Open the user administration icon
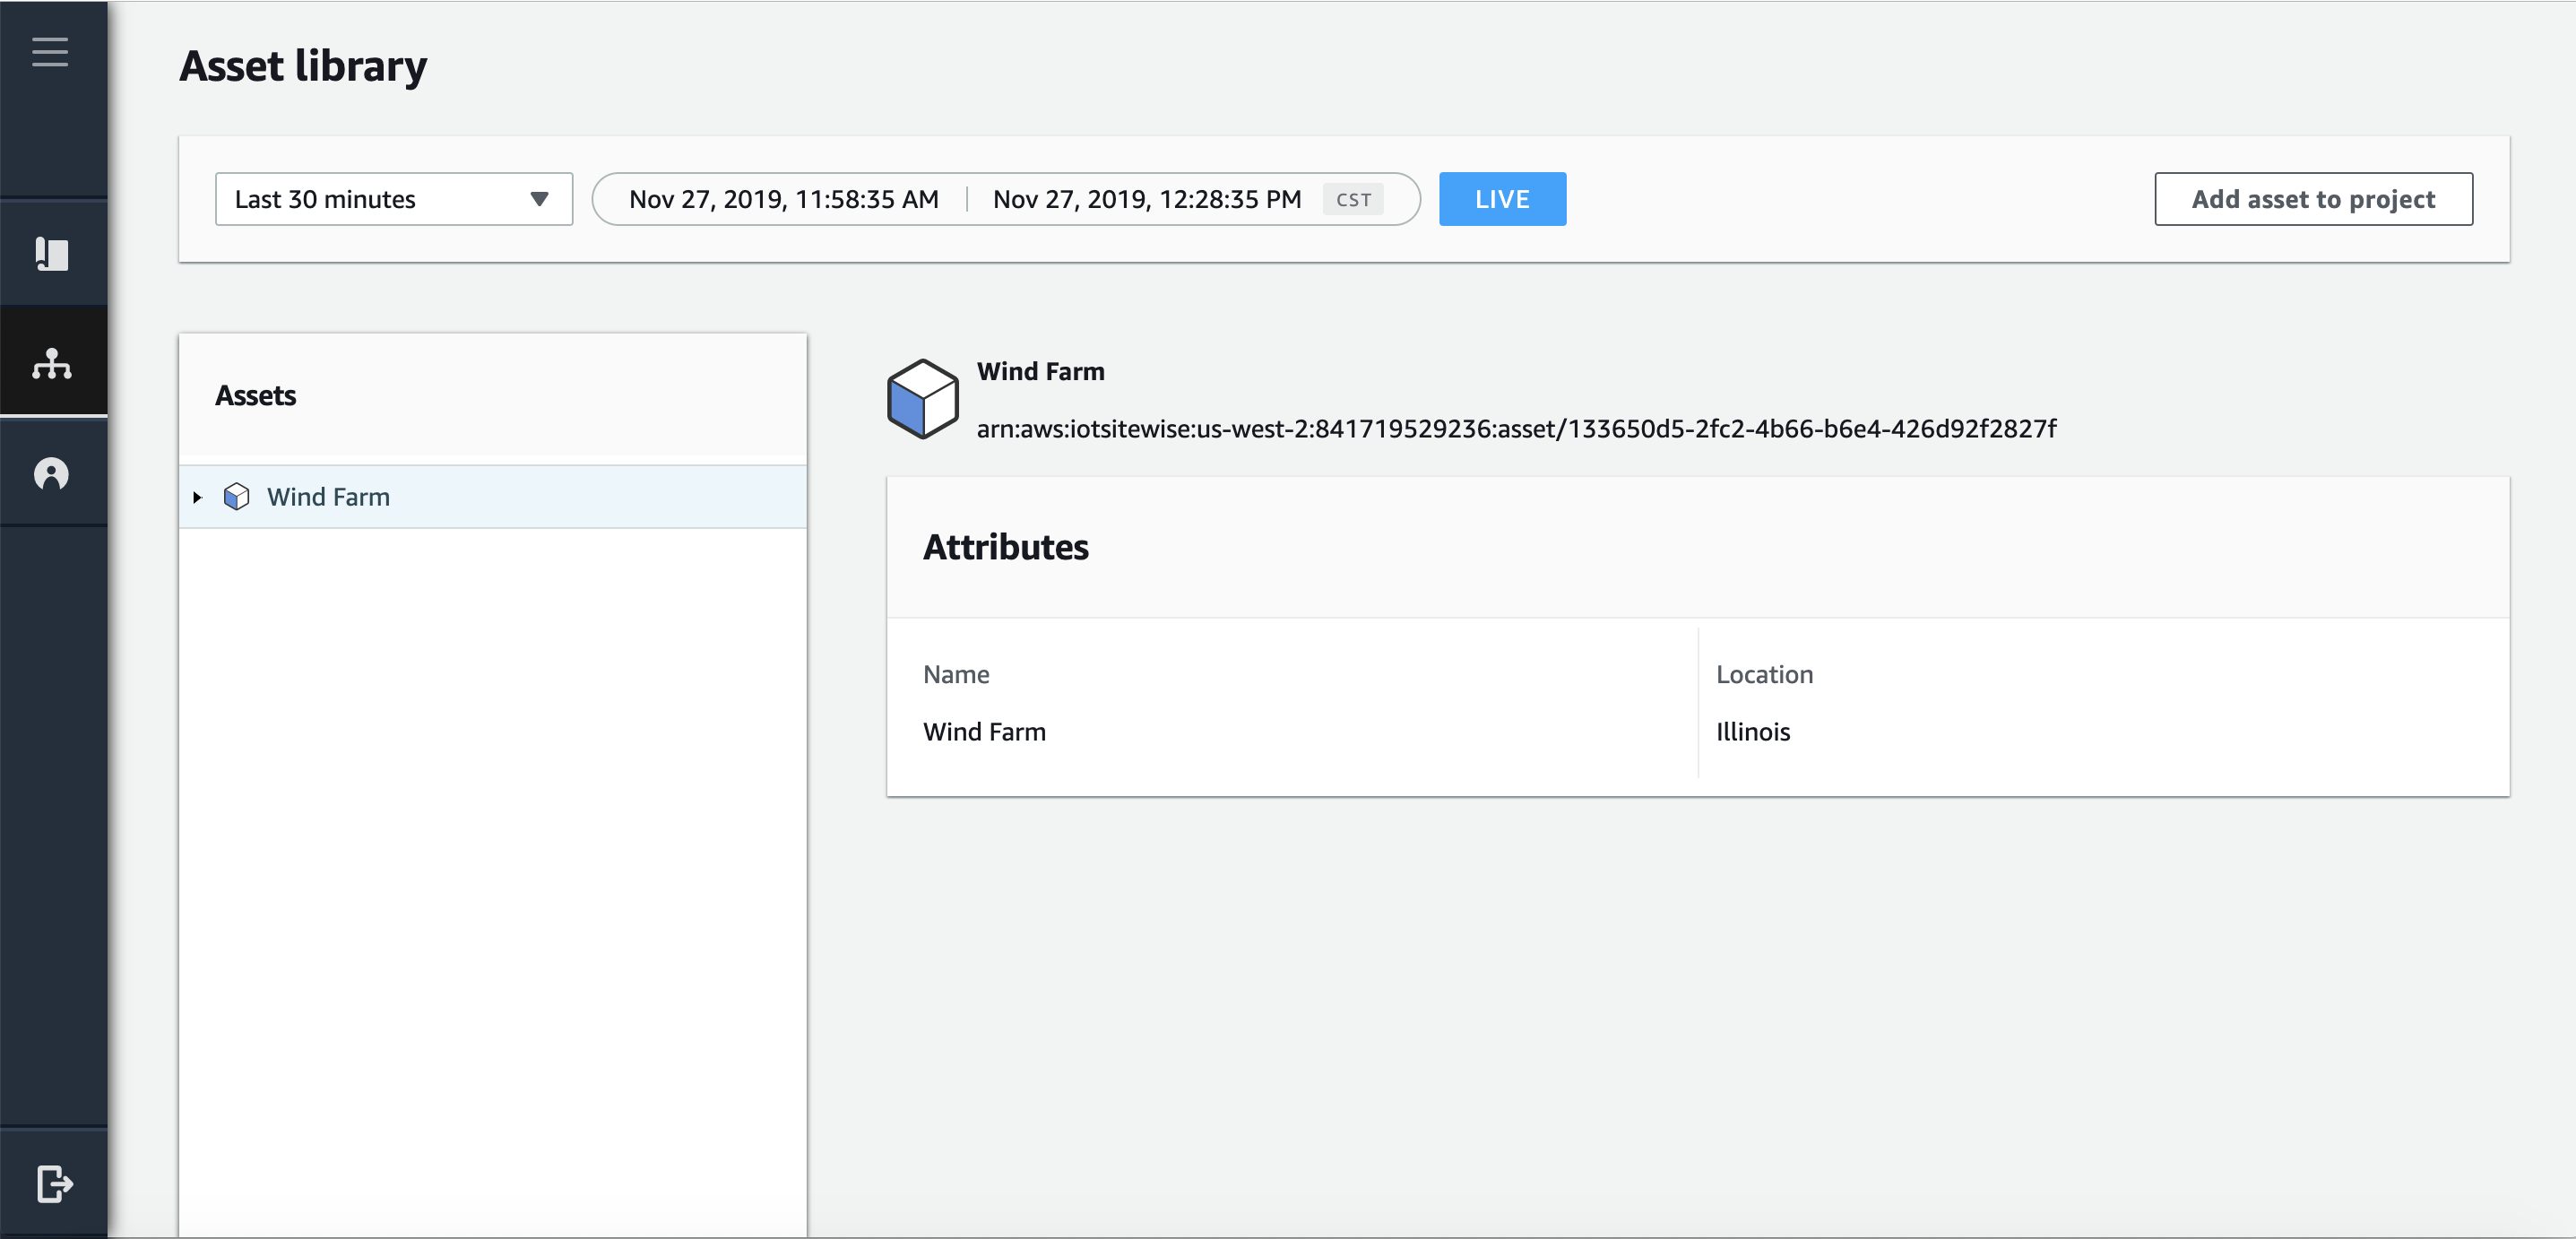The height and width of the screenshot is (1239, 2576). click(52, 473)
